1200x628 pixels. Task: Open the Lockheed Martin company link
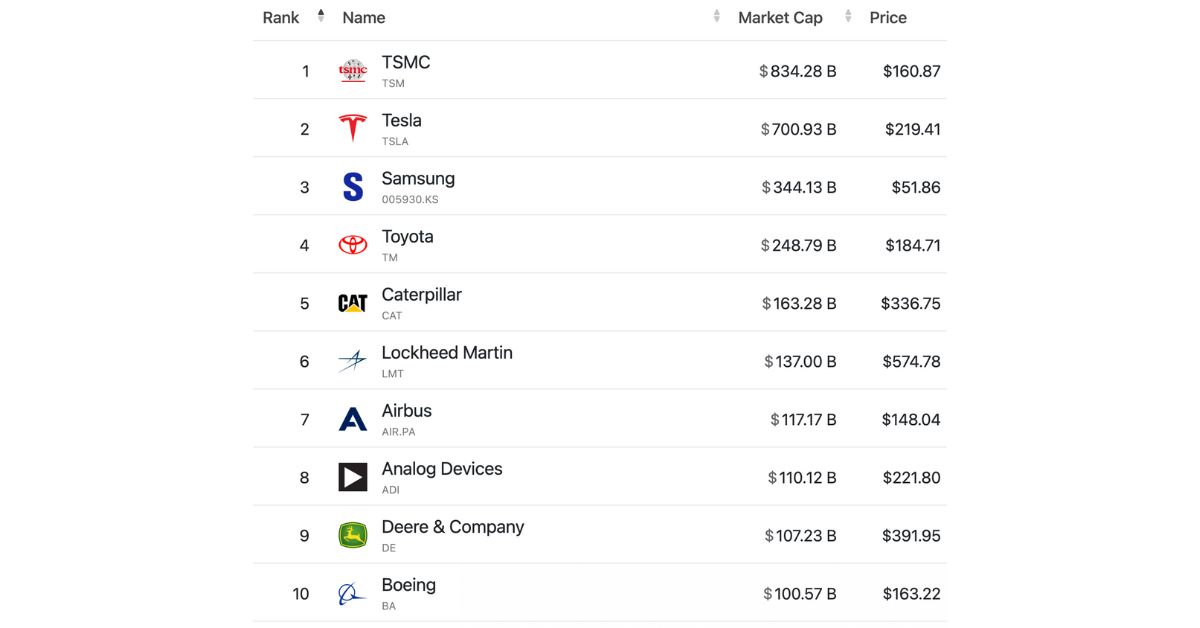pyautogui.click(x=447, y=353)
